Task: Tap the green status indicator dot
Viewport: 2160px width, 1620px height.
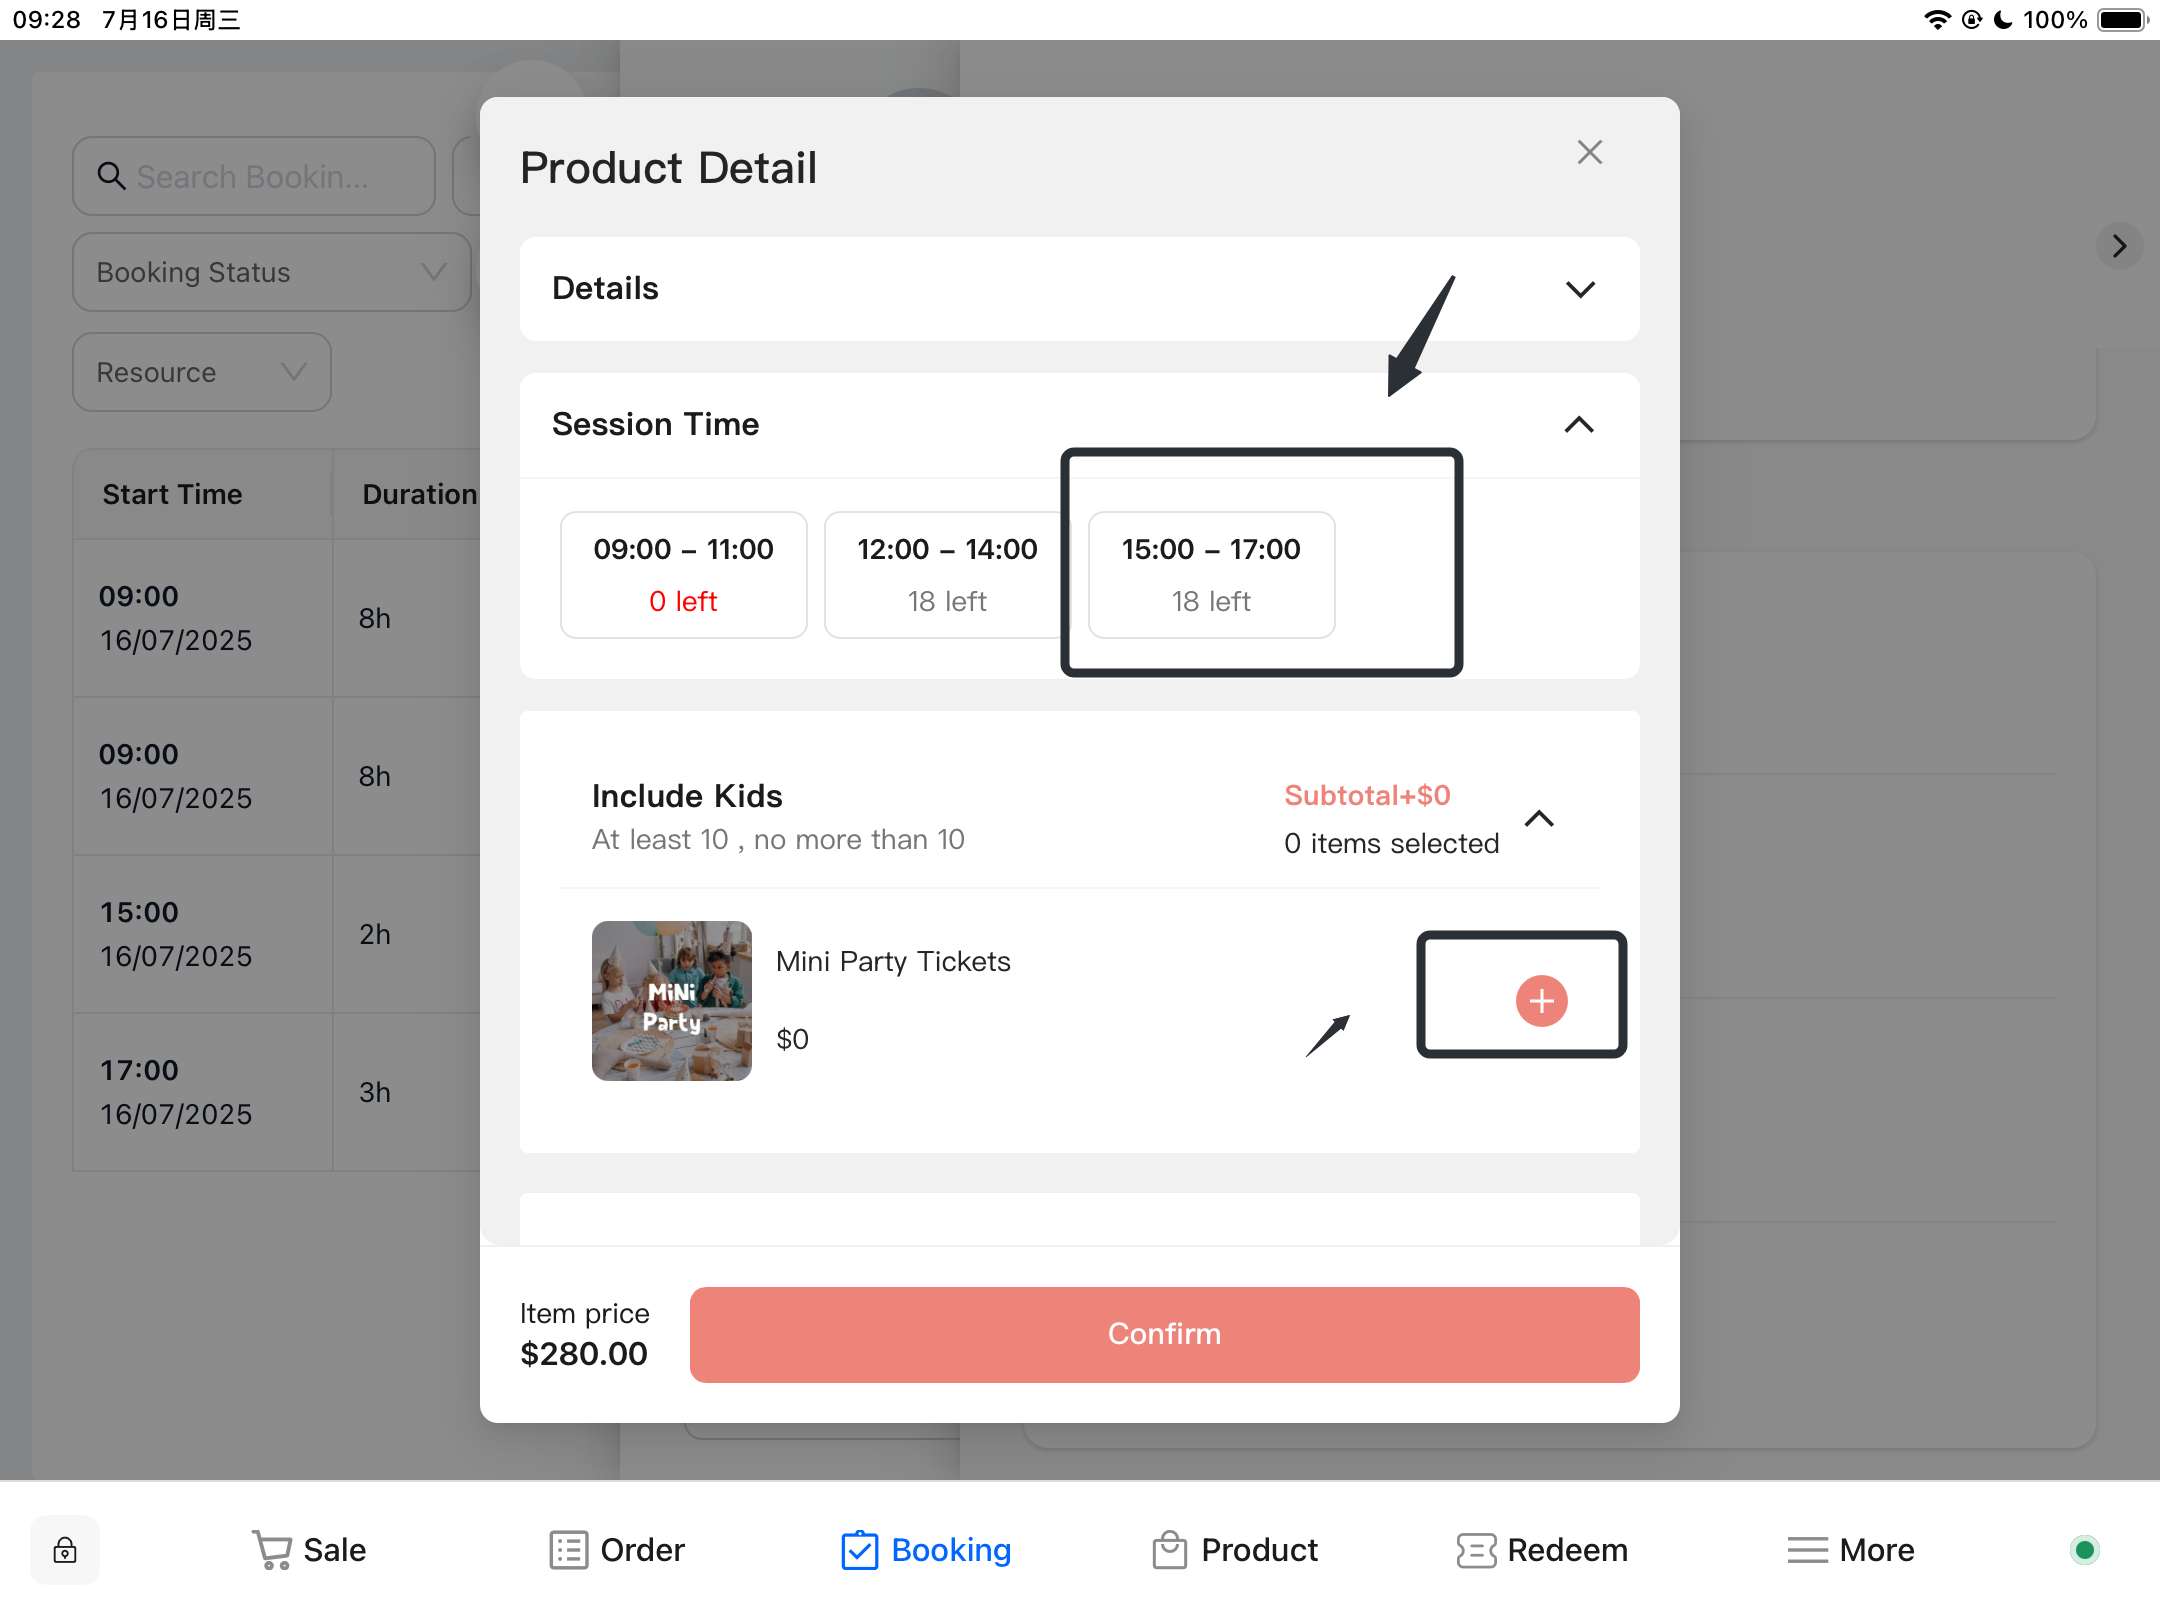Action: [x=2084, y=1550]
